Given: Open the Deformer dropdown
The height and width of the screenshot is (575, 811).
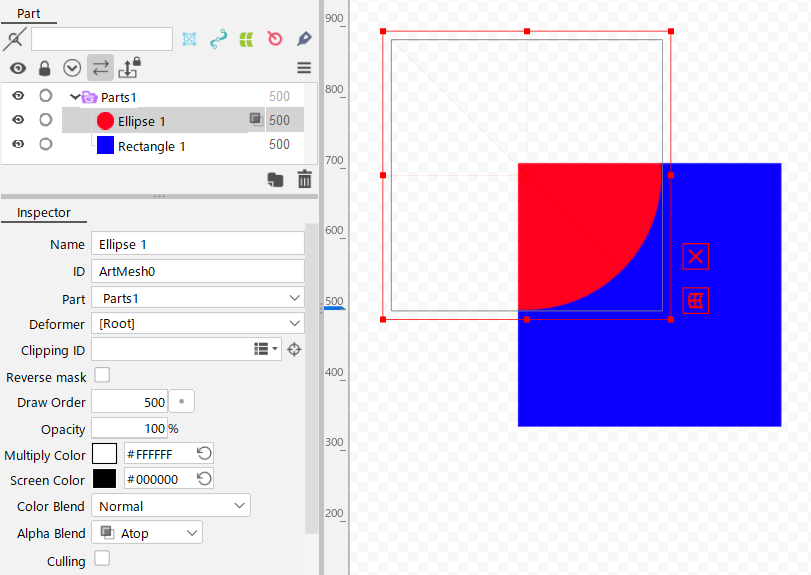Looking at the screenshot, I should coord(197,323).
